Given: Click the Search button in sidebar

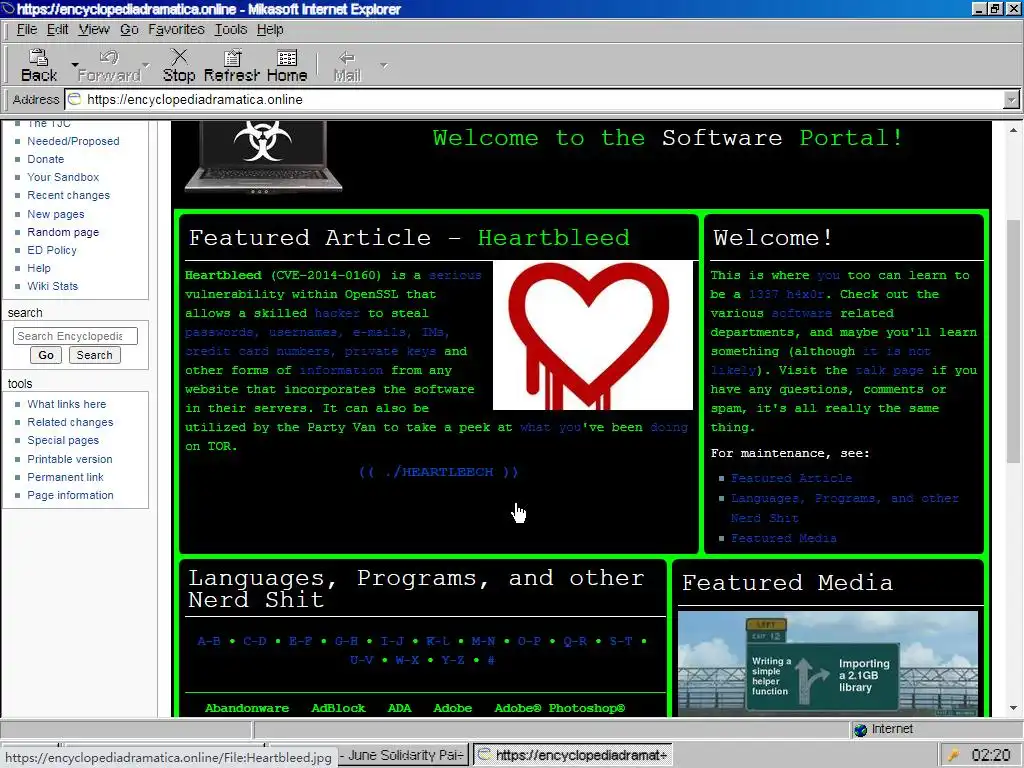Looking at the screenshot, I should (x=95, y=355).
